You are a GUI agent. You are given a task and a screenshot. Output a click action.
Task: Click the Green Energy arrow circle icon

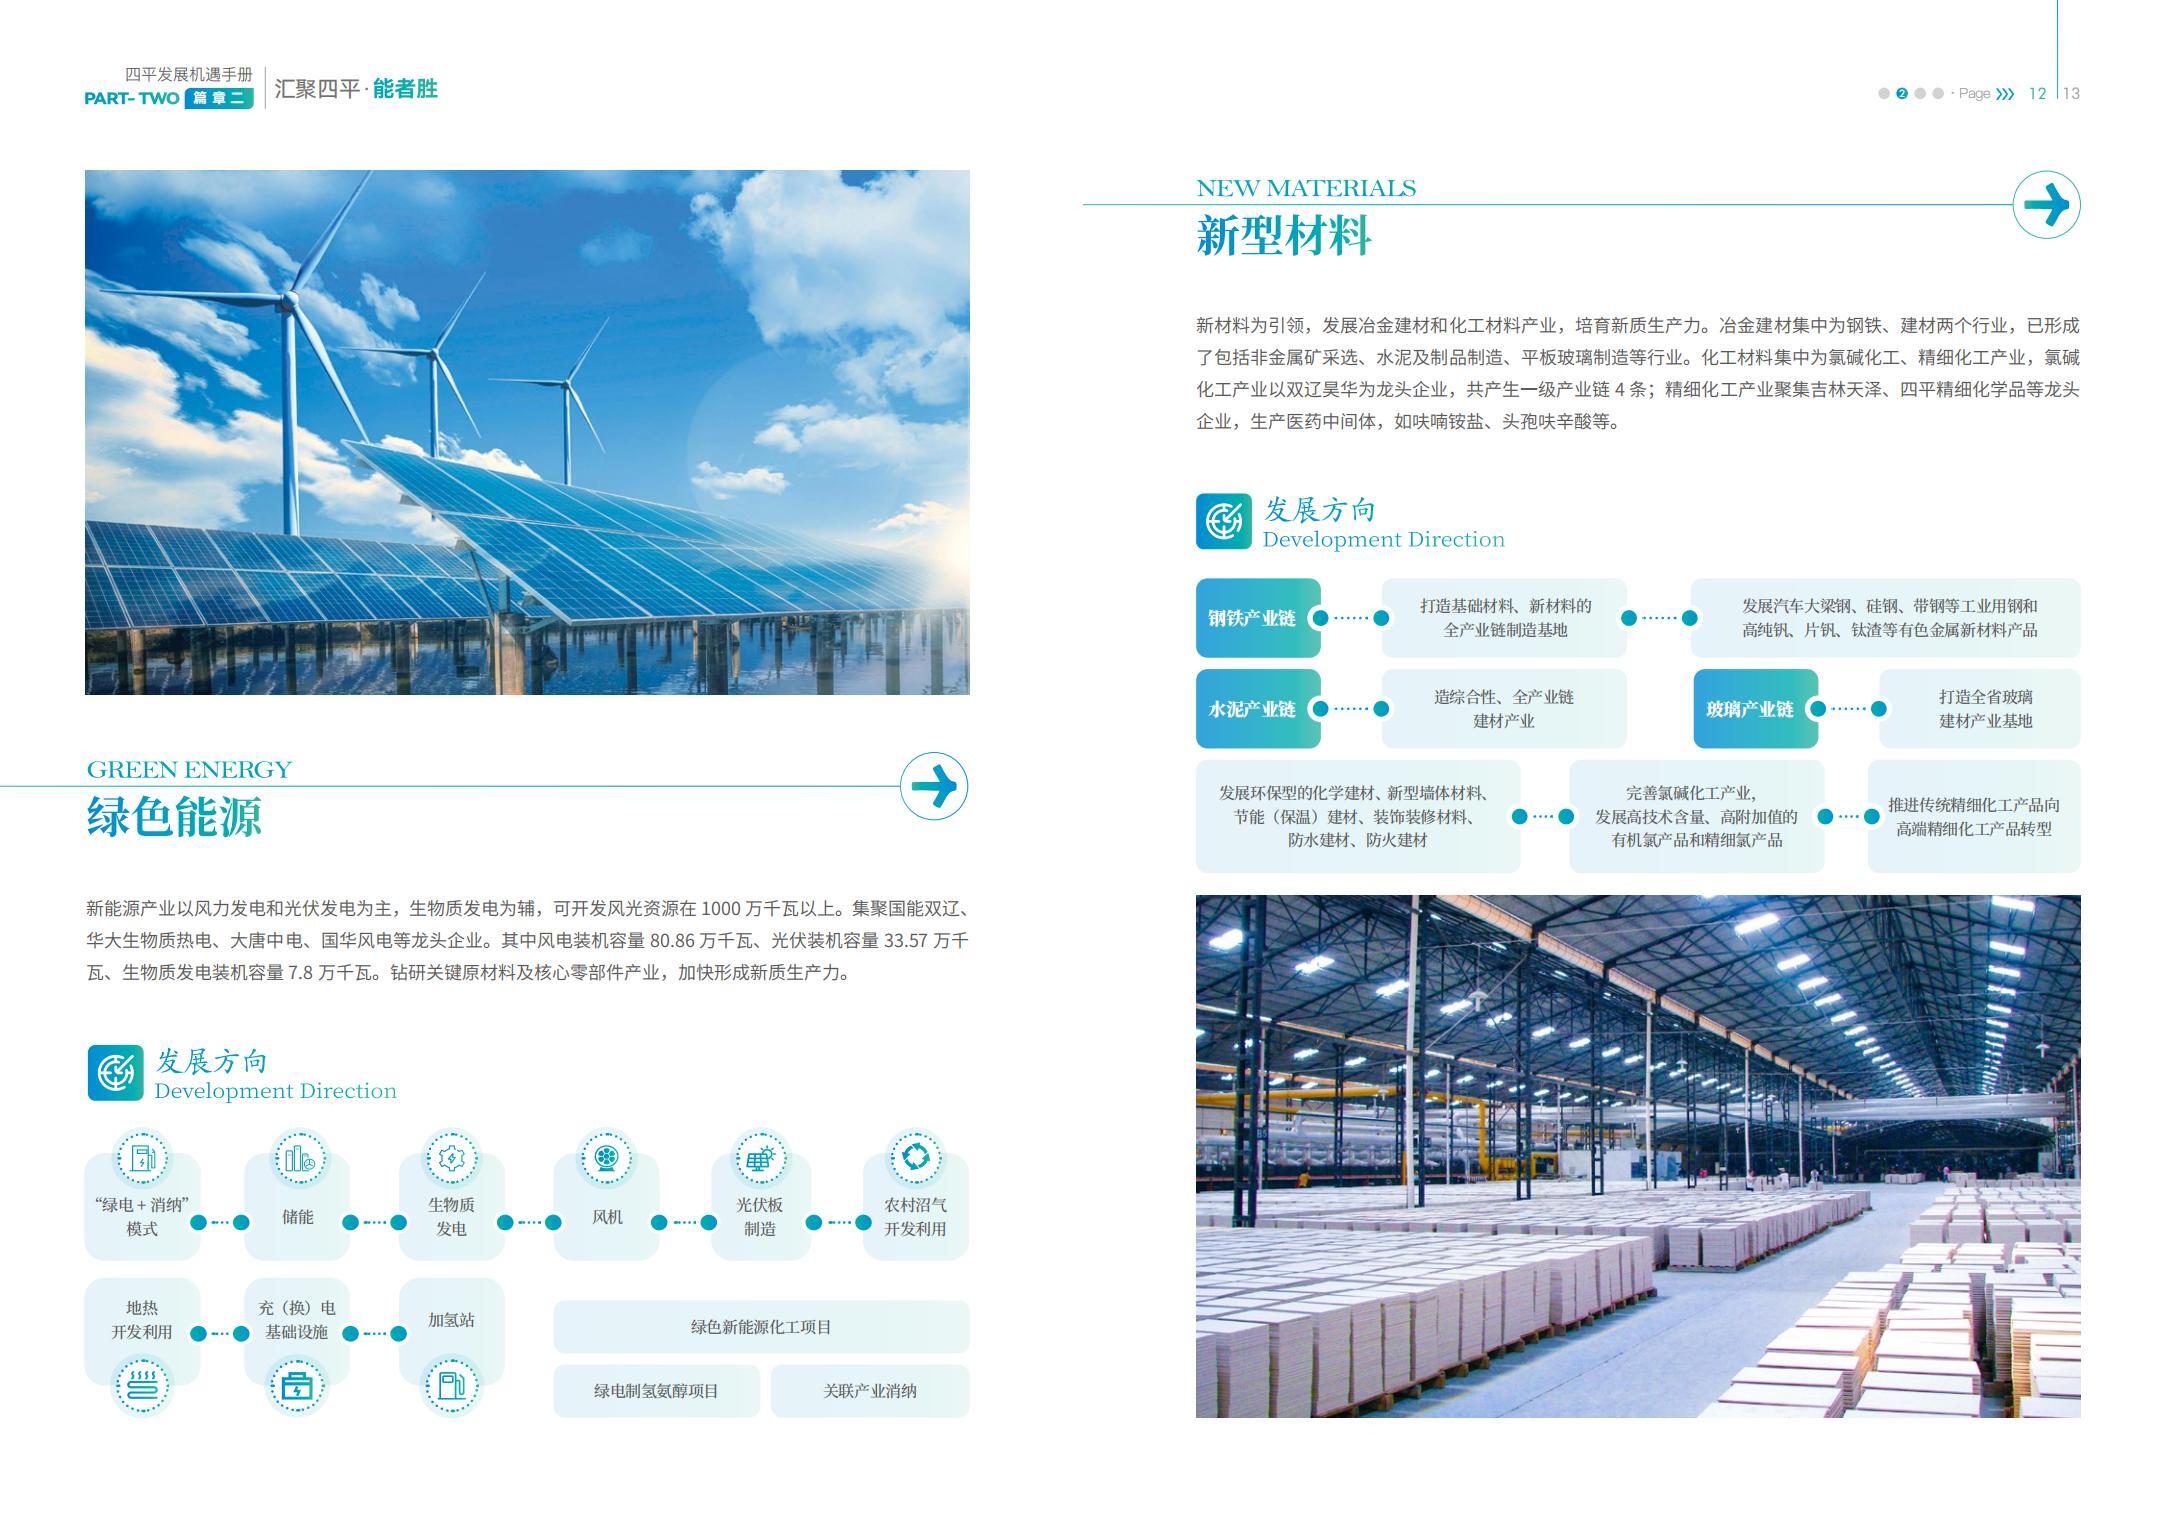point(933,786)
